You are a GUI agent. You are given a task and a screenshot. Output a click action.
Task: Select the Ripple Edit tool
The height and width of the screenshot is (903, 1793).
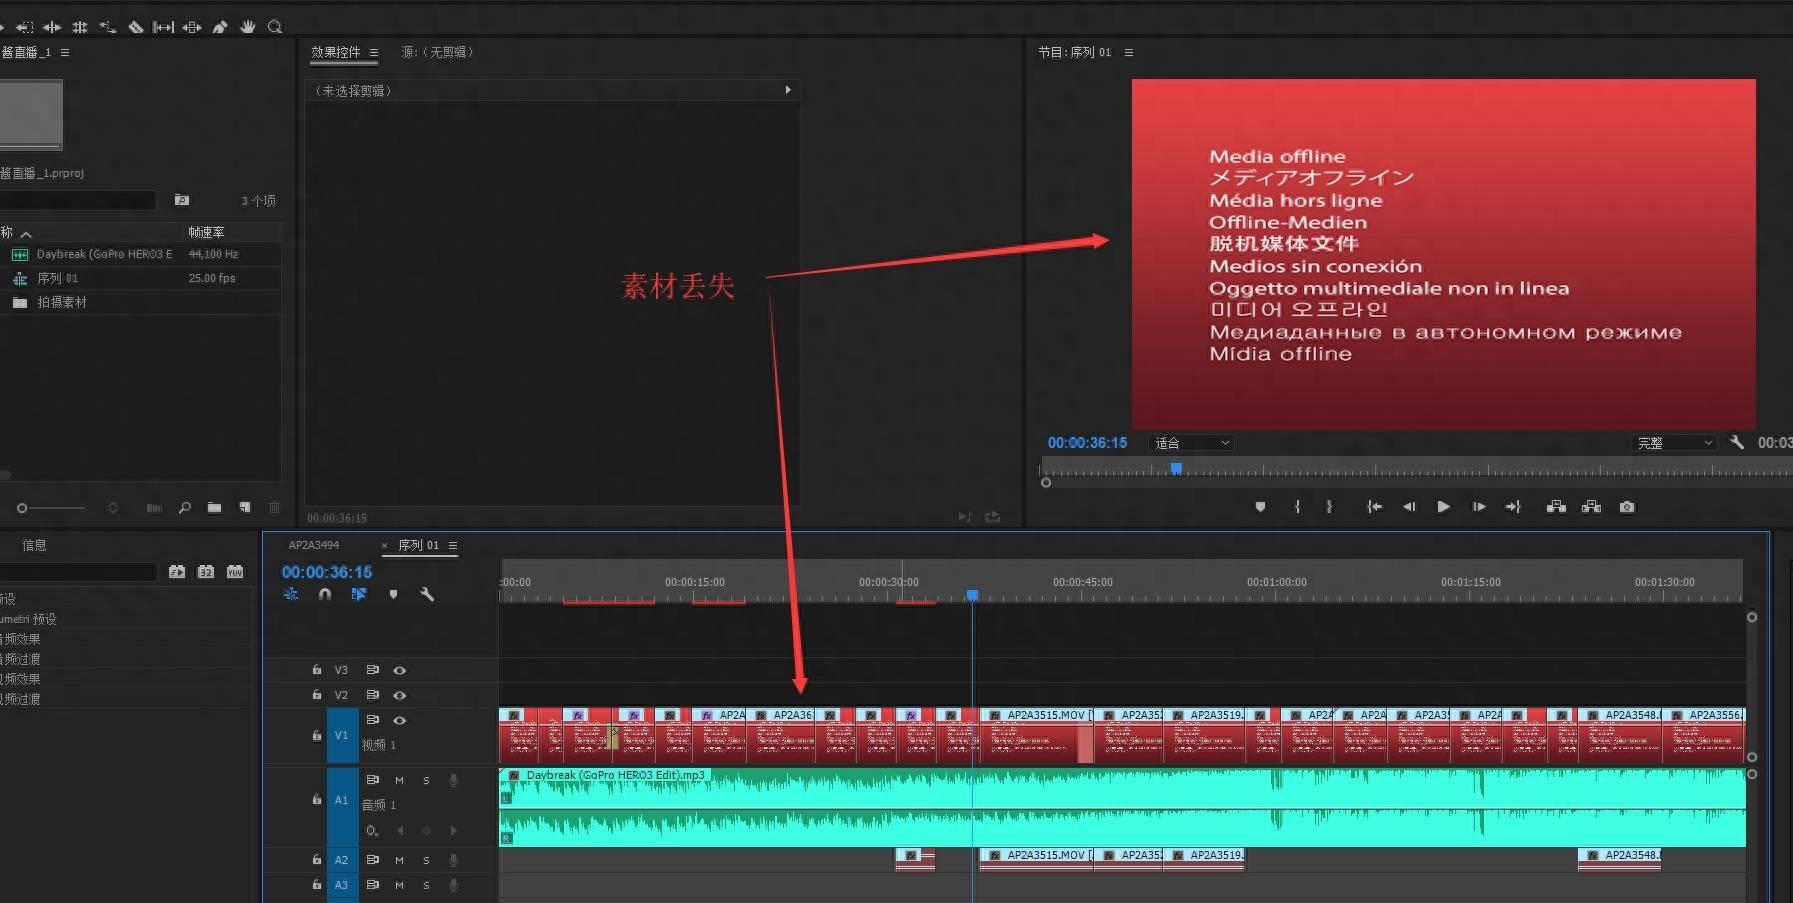tap(52, 27)
